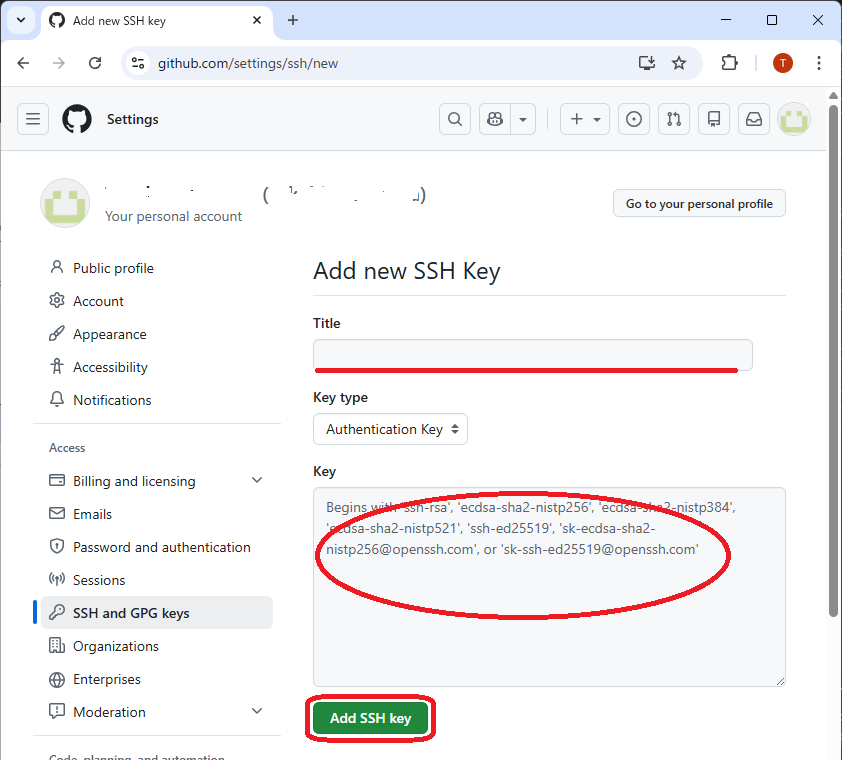Reload the github.com page

95,62
